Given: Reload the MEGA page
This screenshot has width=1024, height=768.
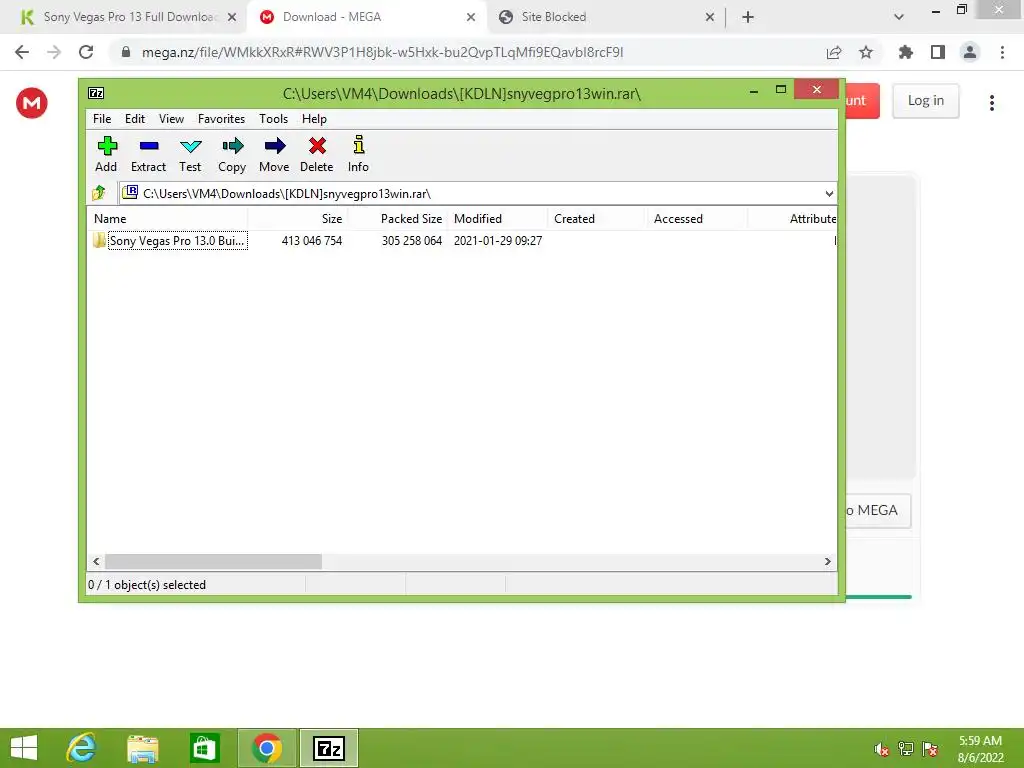Looking at the screenshot, I should (86, 52).
